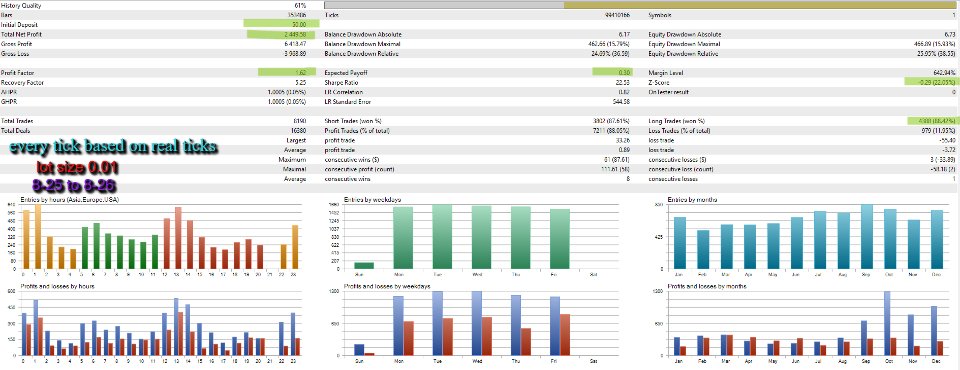Click the blue Oct bar in monthly profits chart
Screen dimensions: 960x370
pos(887,323)
